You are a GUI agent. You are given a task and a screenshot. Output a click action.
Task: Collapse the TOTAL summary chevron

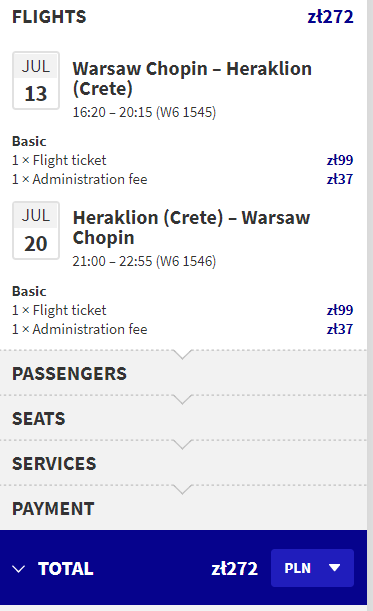18,569
